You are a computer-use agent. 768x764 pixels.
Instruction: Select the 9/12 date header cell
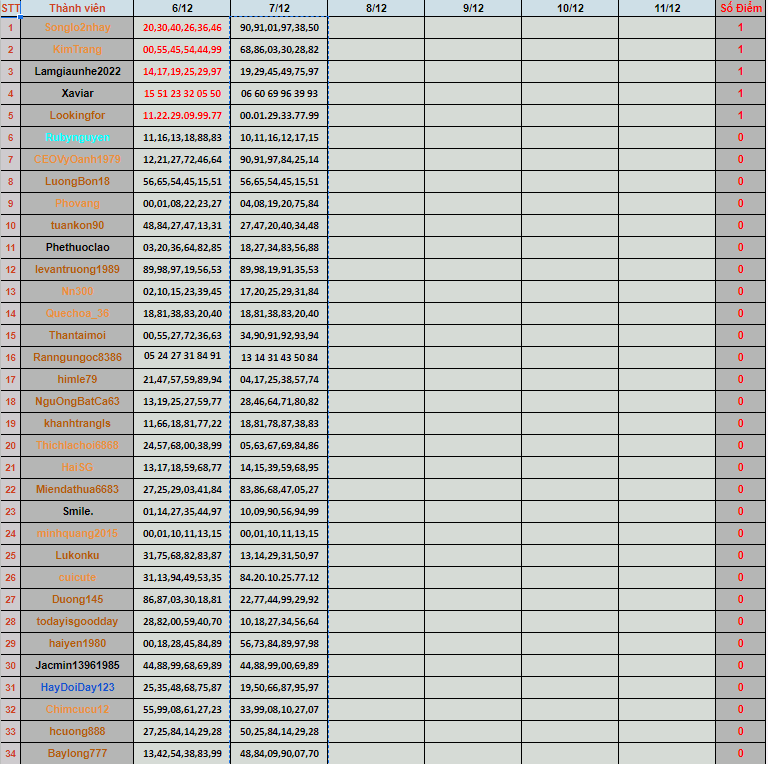pyautogui.click(x=473, y=8)
